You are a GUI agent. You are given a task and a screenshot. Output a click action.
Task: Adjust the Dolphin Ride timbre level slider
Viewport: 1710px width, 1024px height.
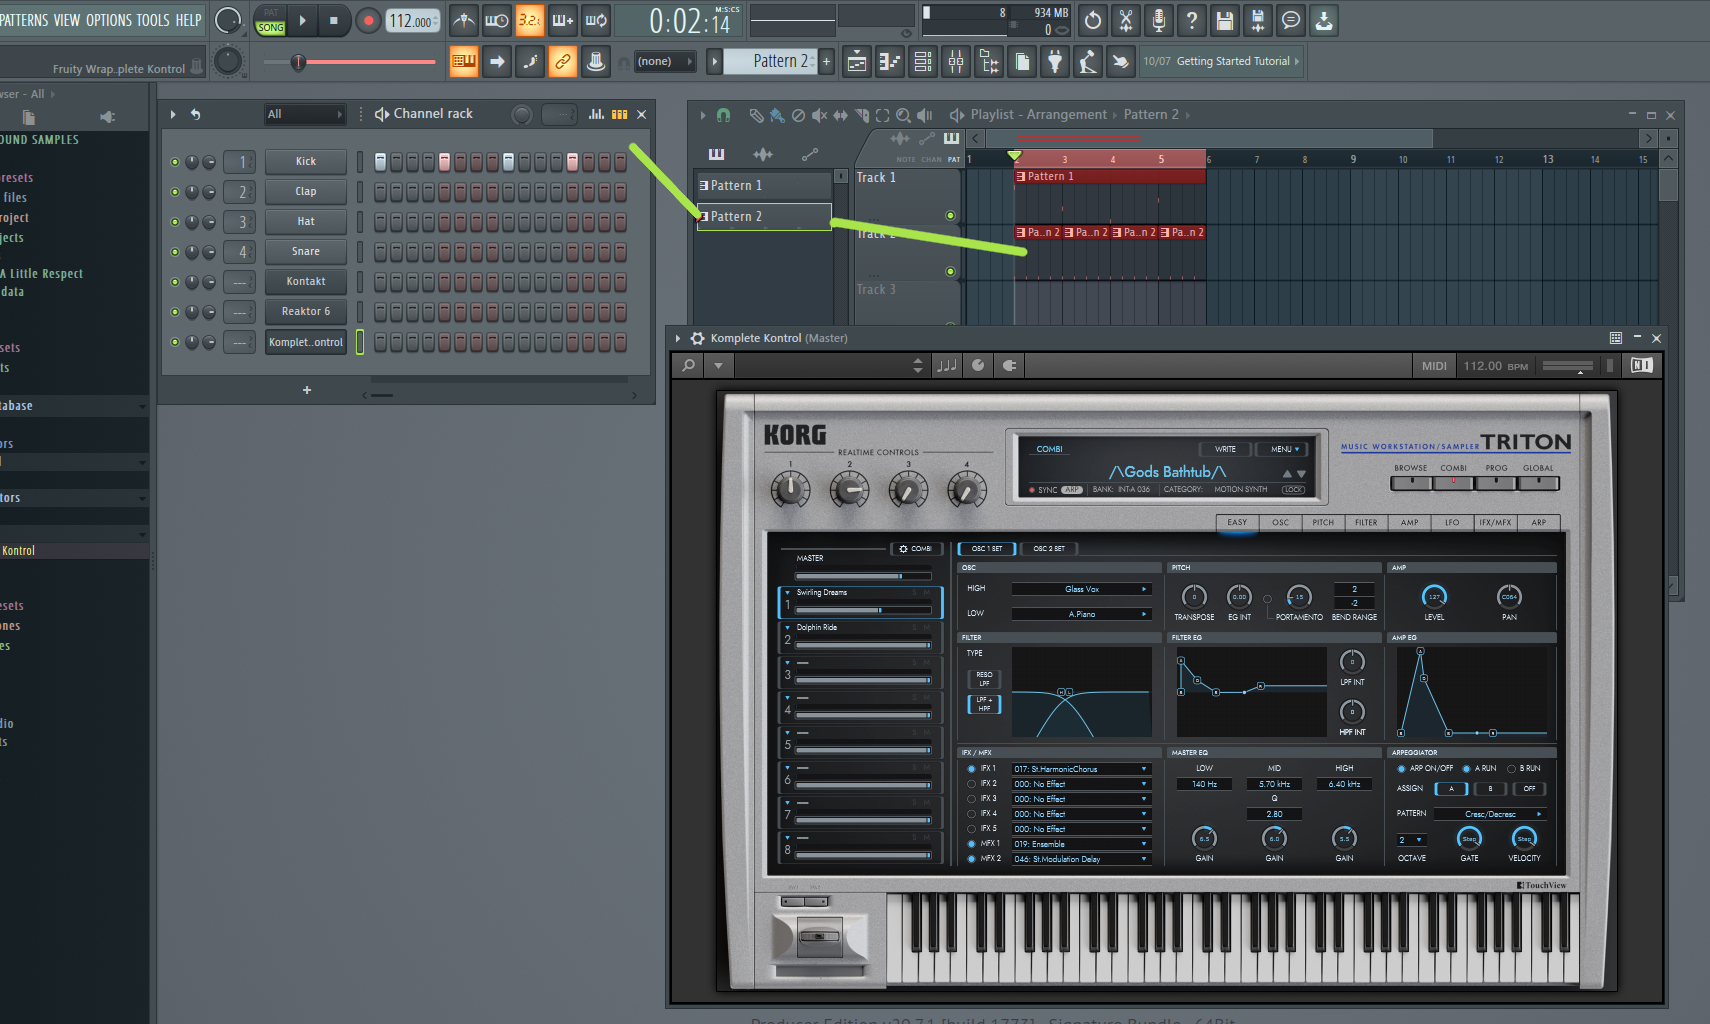(x=863, y=645)
